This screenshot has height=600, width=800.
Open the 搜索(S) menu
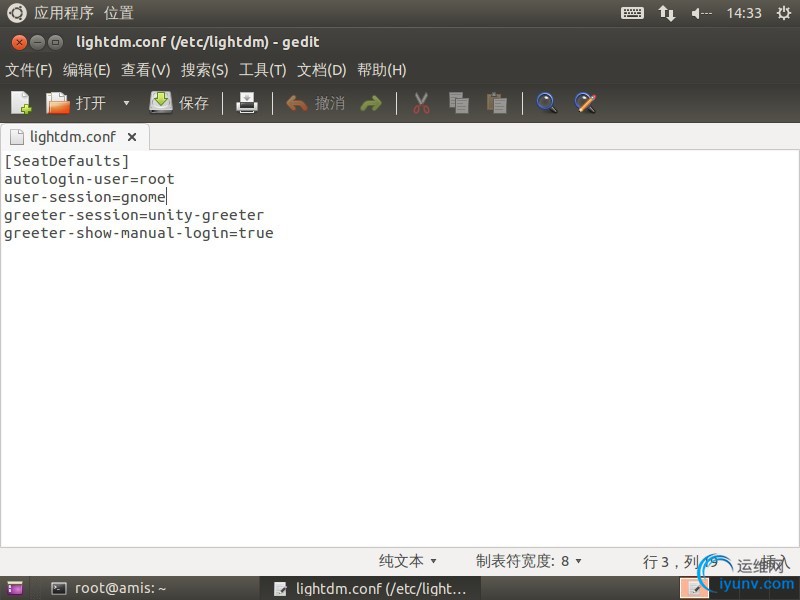coord(204,70)
